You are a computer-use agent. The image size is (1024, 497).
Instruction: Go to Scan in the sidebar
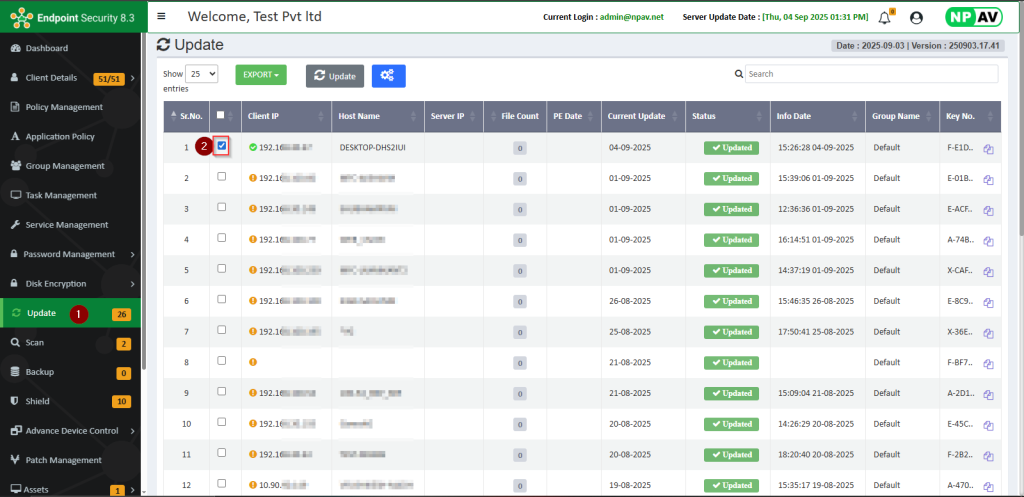pyautogui.click(x=34, y=343)
